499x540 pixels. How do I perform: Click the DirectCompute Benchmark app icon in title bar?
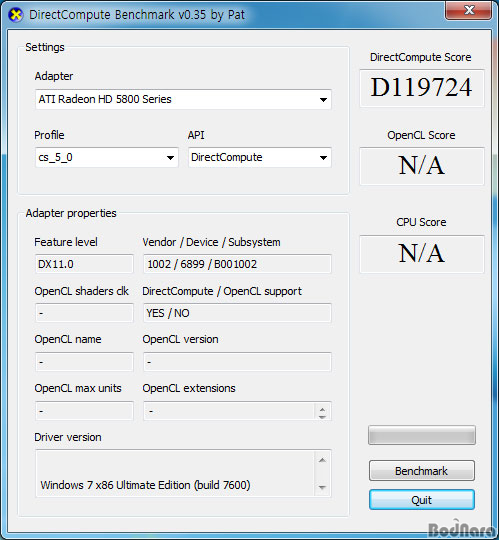point(15,15)
